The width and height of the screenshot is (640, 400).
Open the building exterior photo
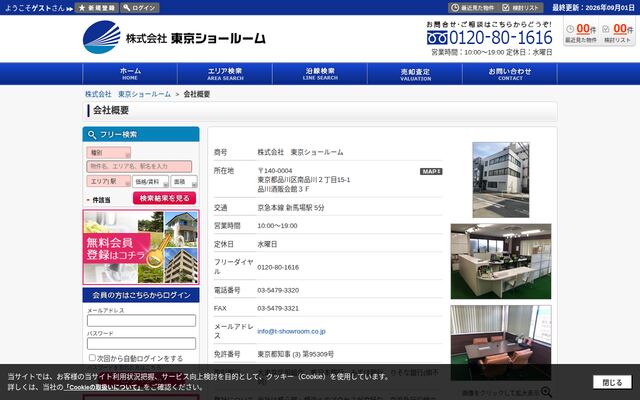click(x=500, y=180)
